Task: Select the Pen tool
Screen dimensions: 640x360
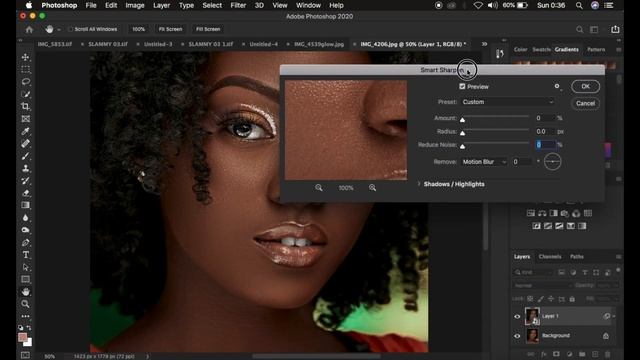Action: pos(25,242)
